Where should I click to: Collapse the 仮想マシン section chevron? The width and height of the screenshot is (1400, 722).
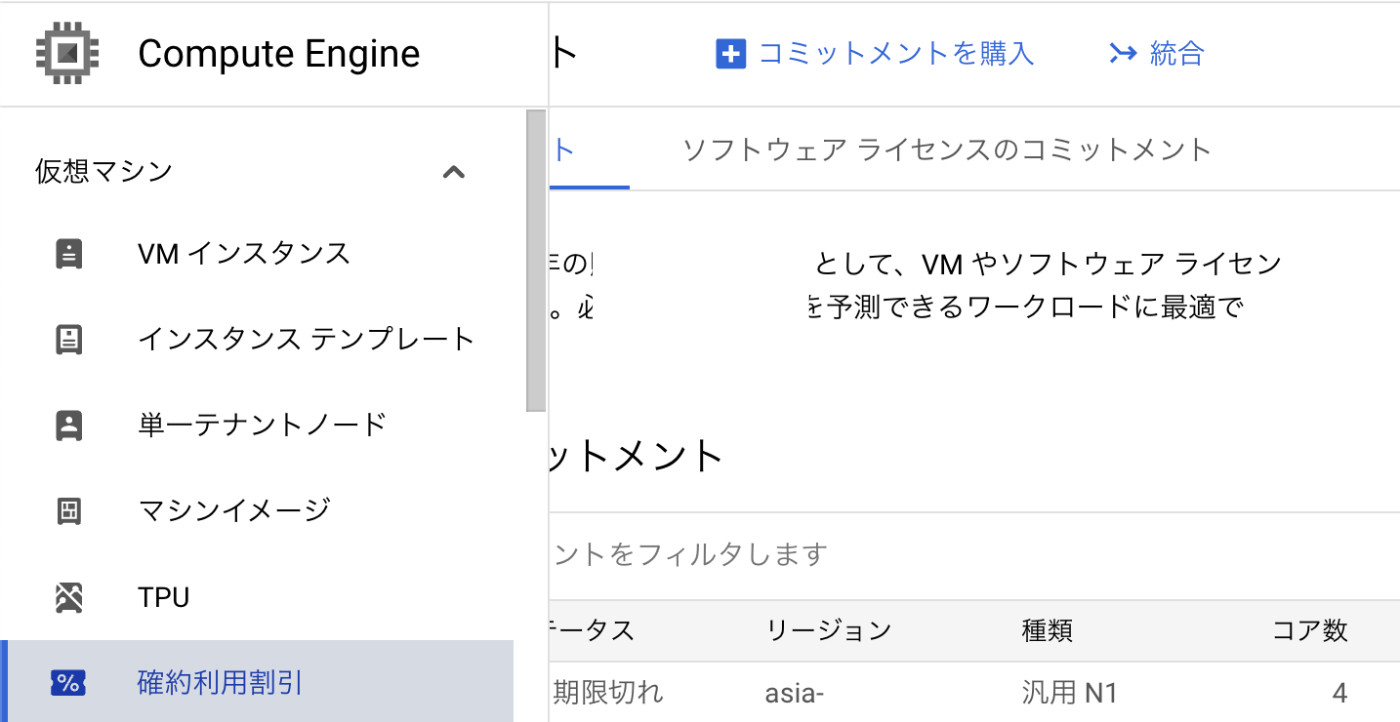click(454, 172)
